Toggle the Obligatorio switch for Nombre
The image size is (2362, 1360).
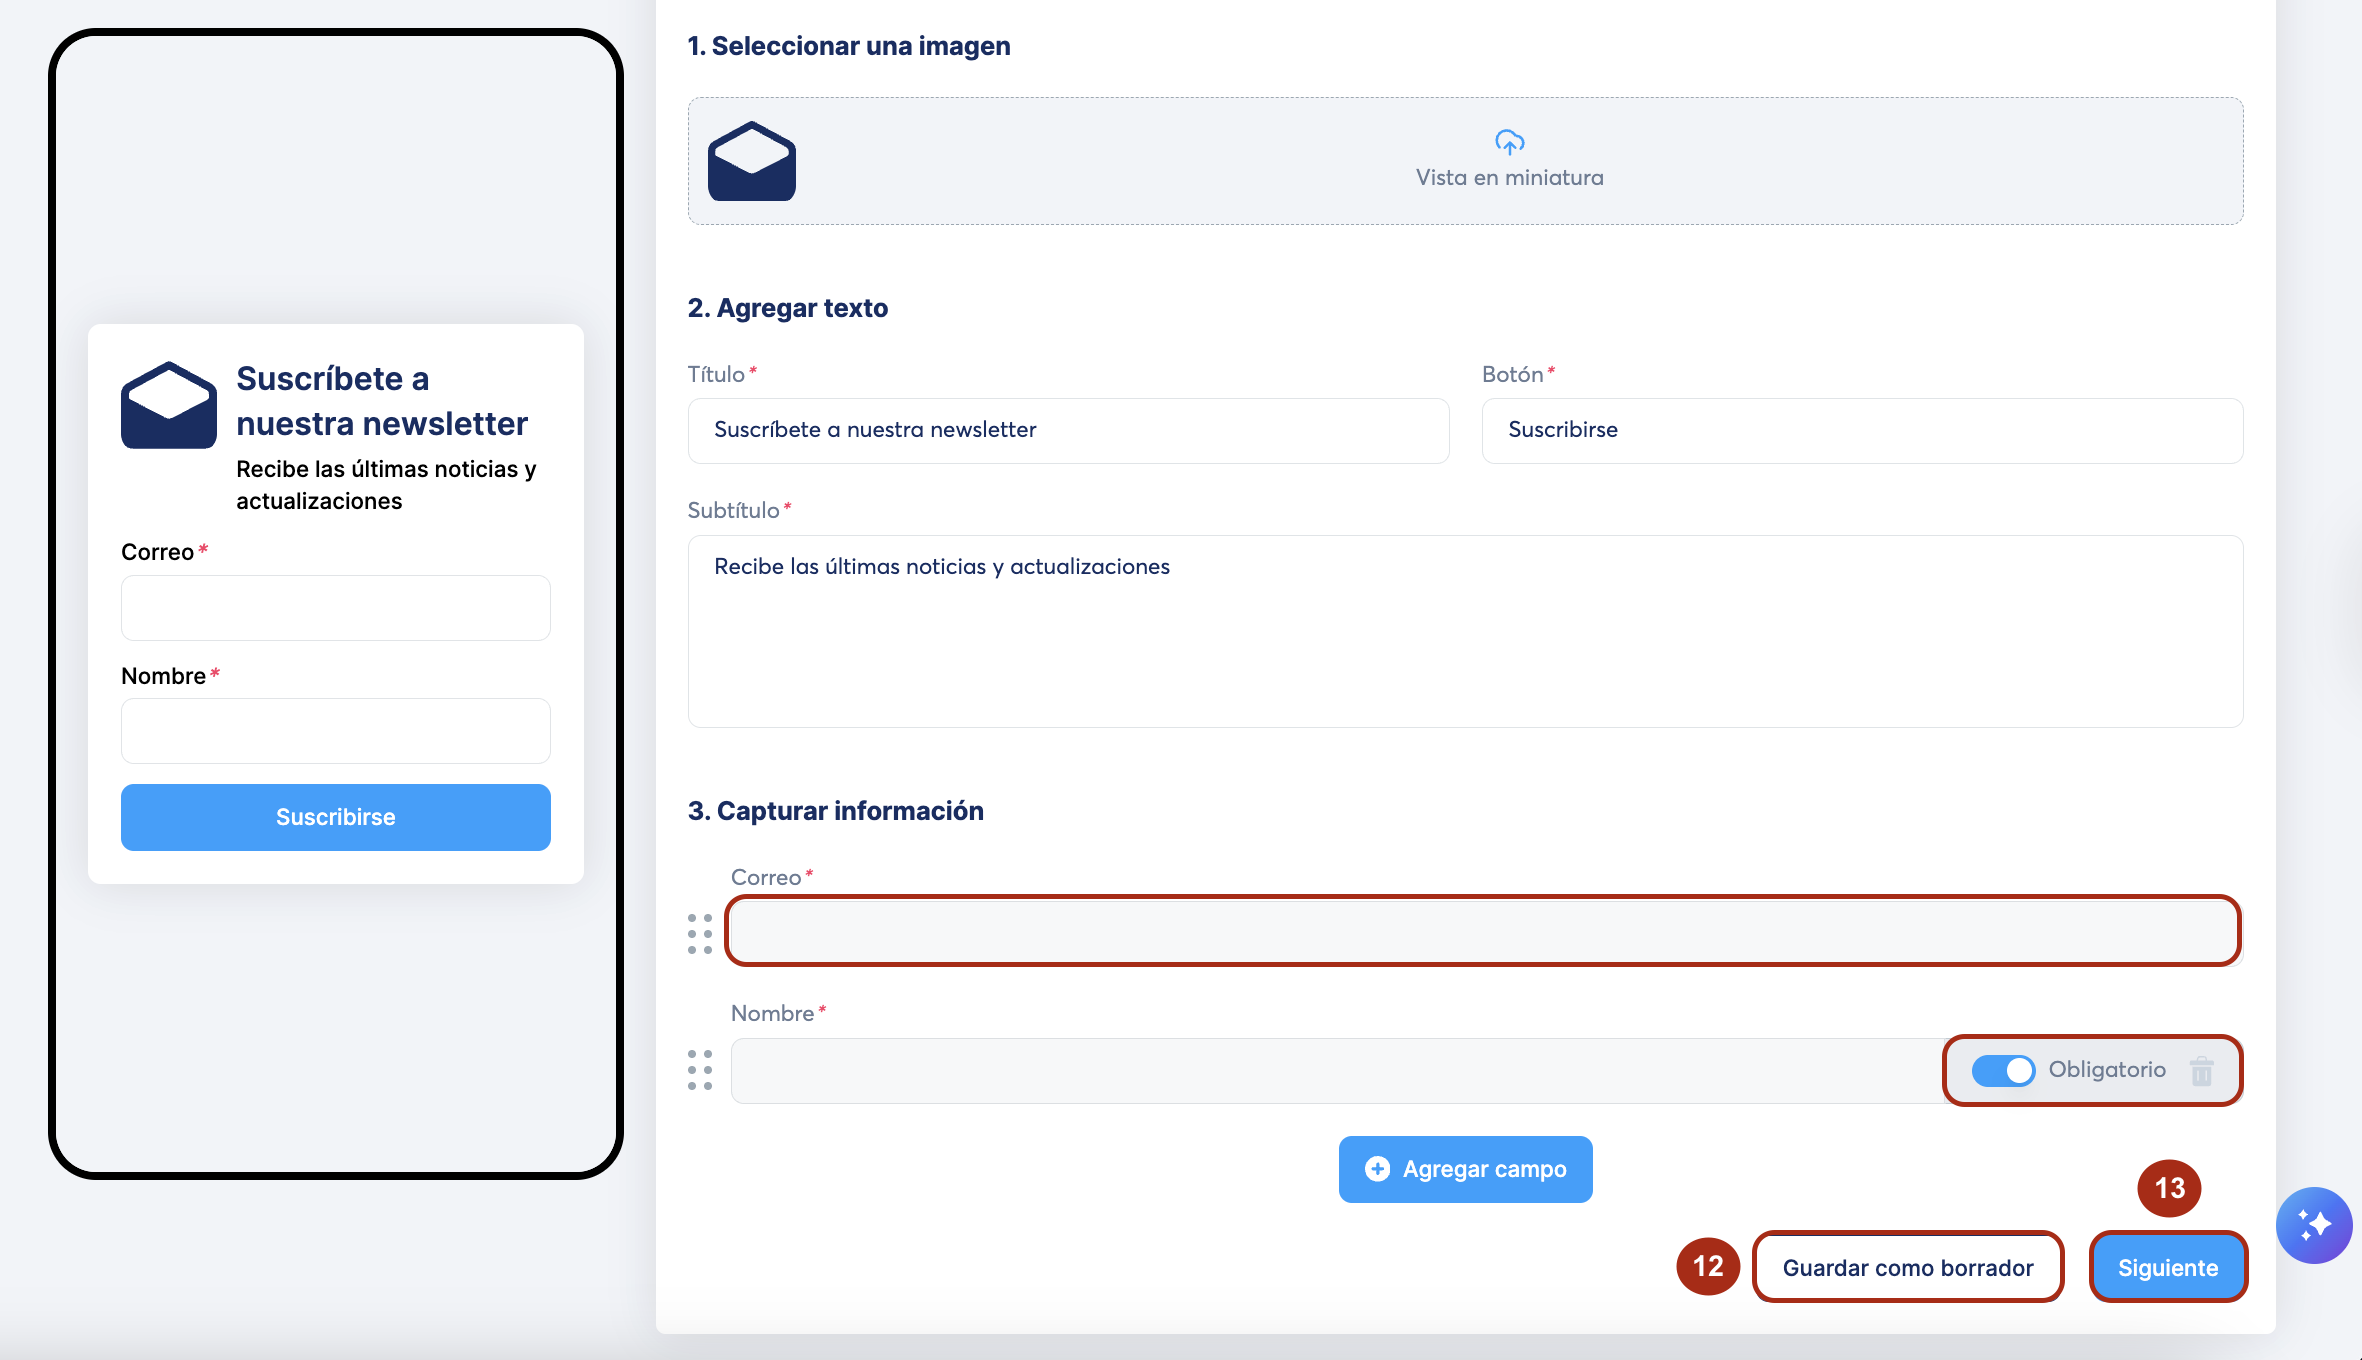2003,1070
